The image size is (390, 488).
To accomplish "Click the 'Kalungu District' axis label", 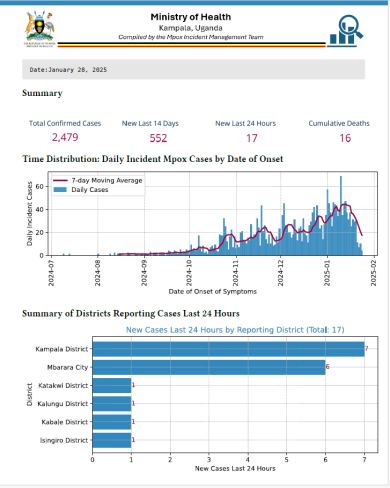I will click(63, 404).
